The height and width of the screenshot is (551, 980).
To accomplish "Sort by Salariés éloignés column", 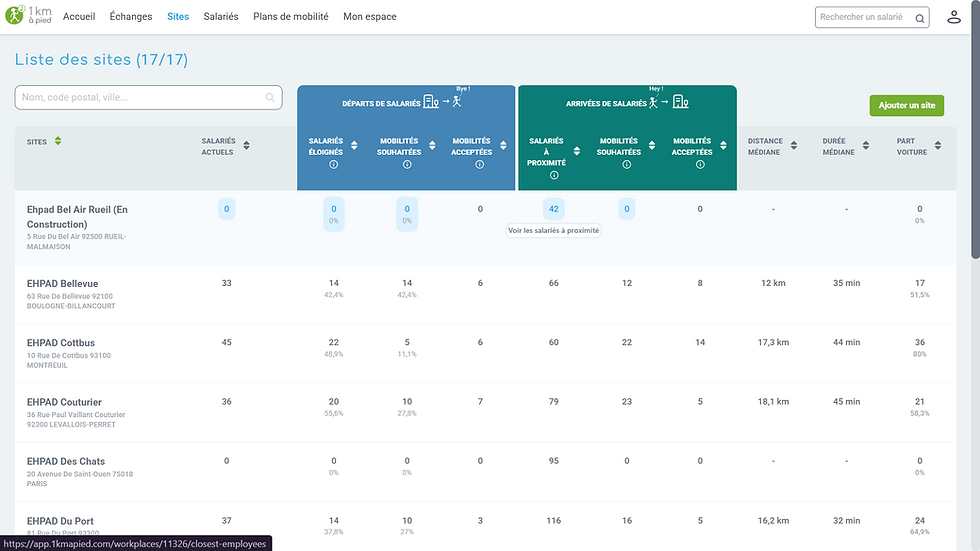I will pyautogui.click(x=354, y=146).
